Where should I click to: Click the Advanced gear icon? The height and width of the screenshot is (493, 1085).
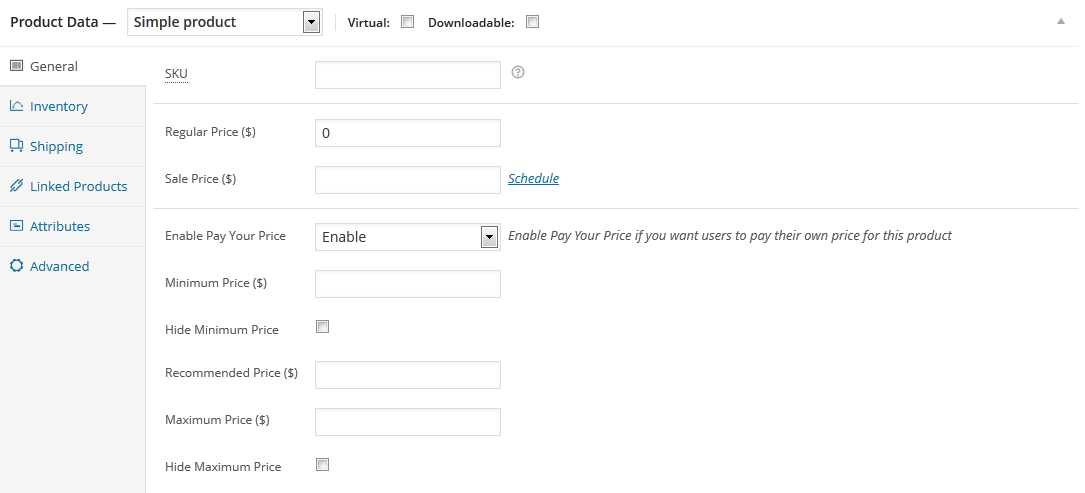16,266
